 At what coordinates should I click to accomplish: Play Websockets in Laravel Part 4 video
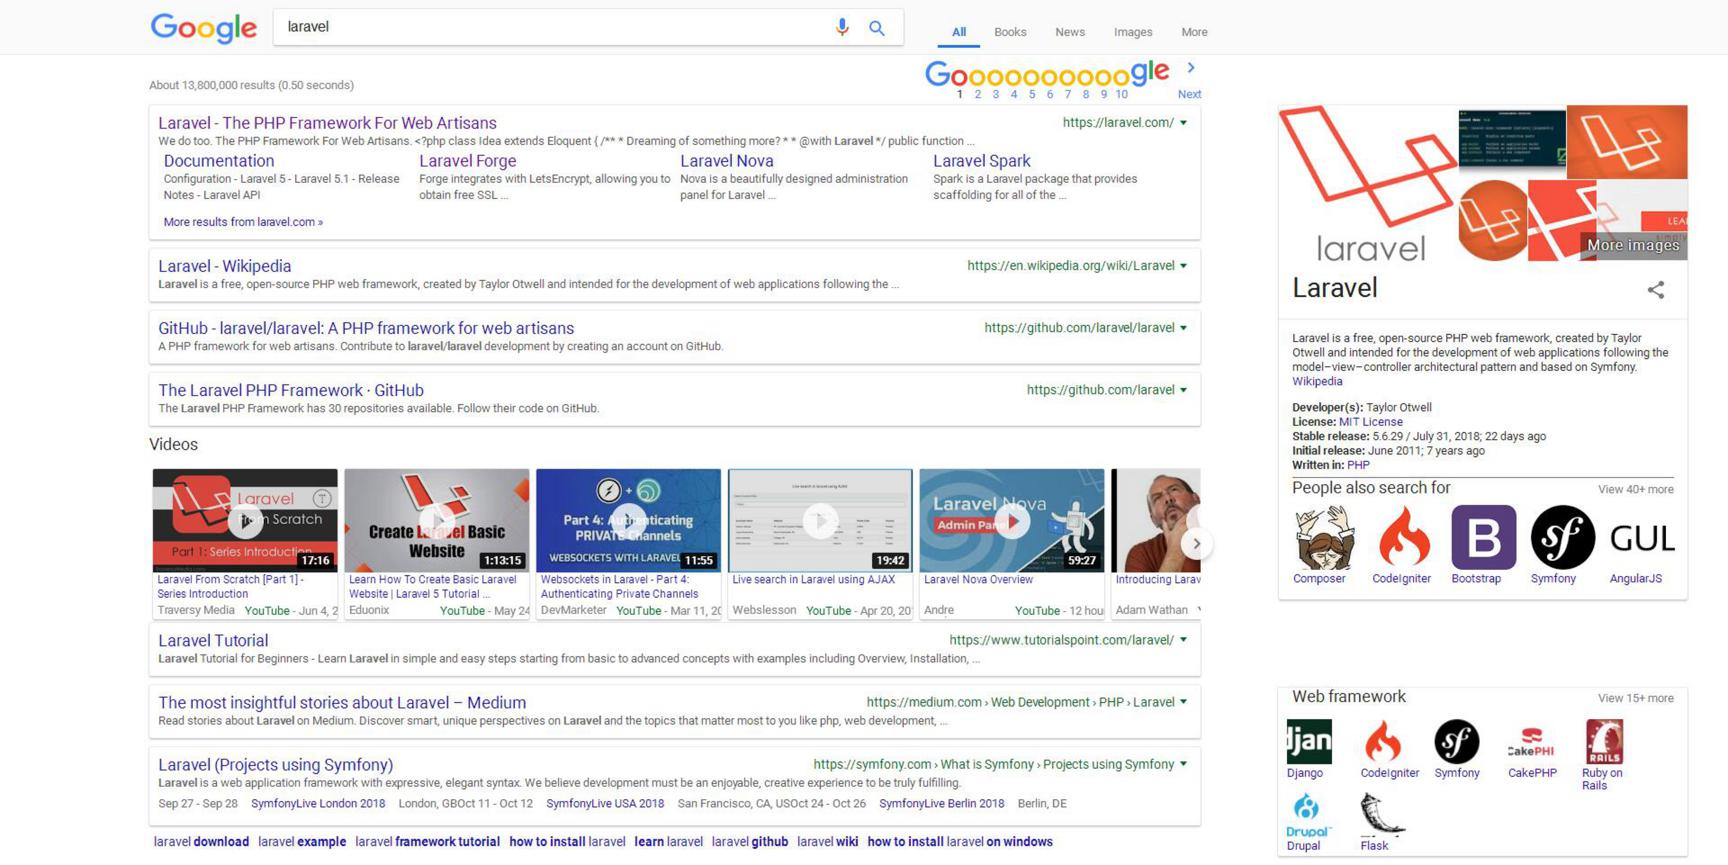pos(628,520)
